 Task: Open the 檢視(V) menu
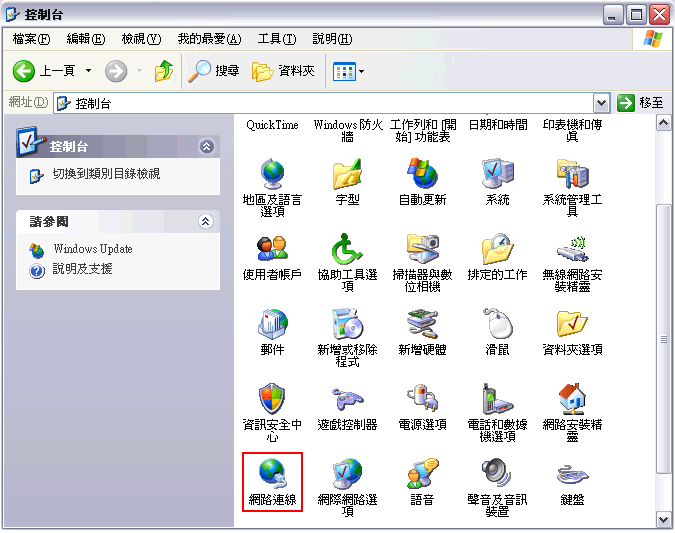141,39
